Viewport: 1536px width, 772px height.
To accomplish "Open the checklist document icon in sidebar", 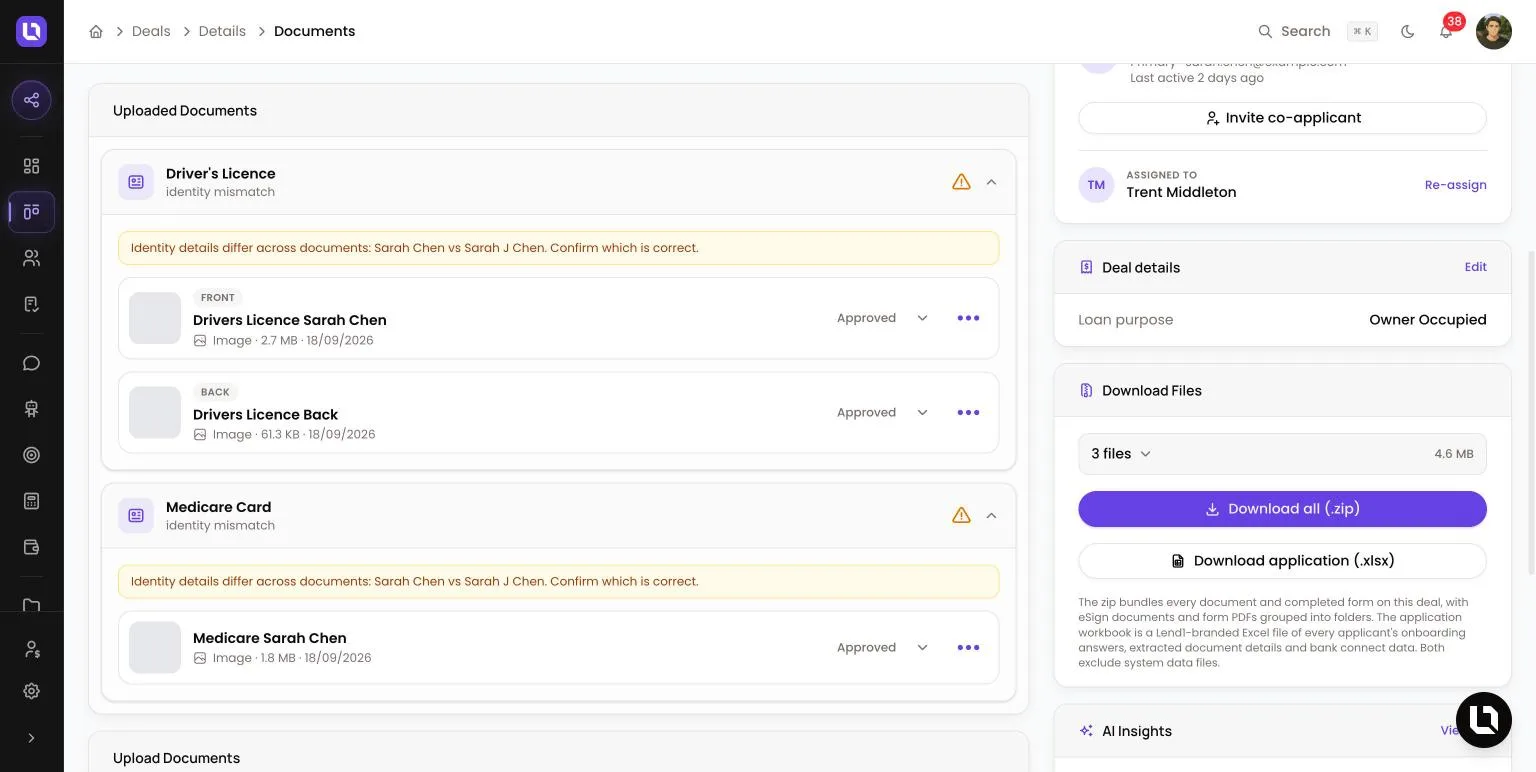I will click(x=31, y=304).
